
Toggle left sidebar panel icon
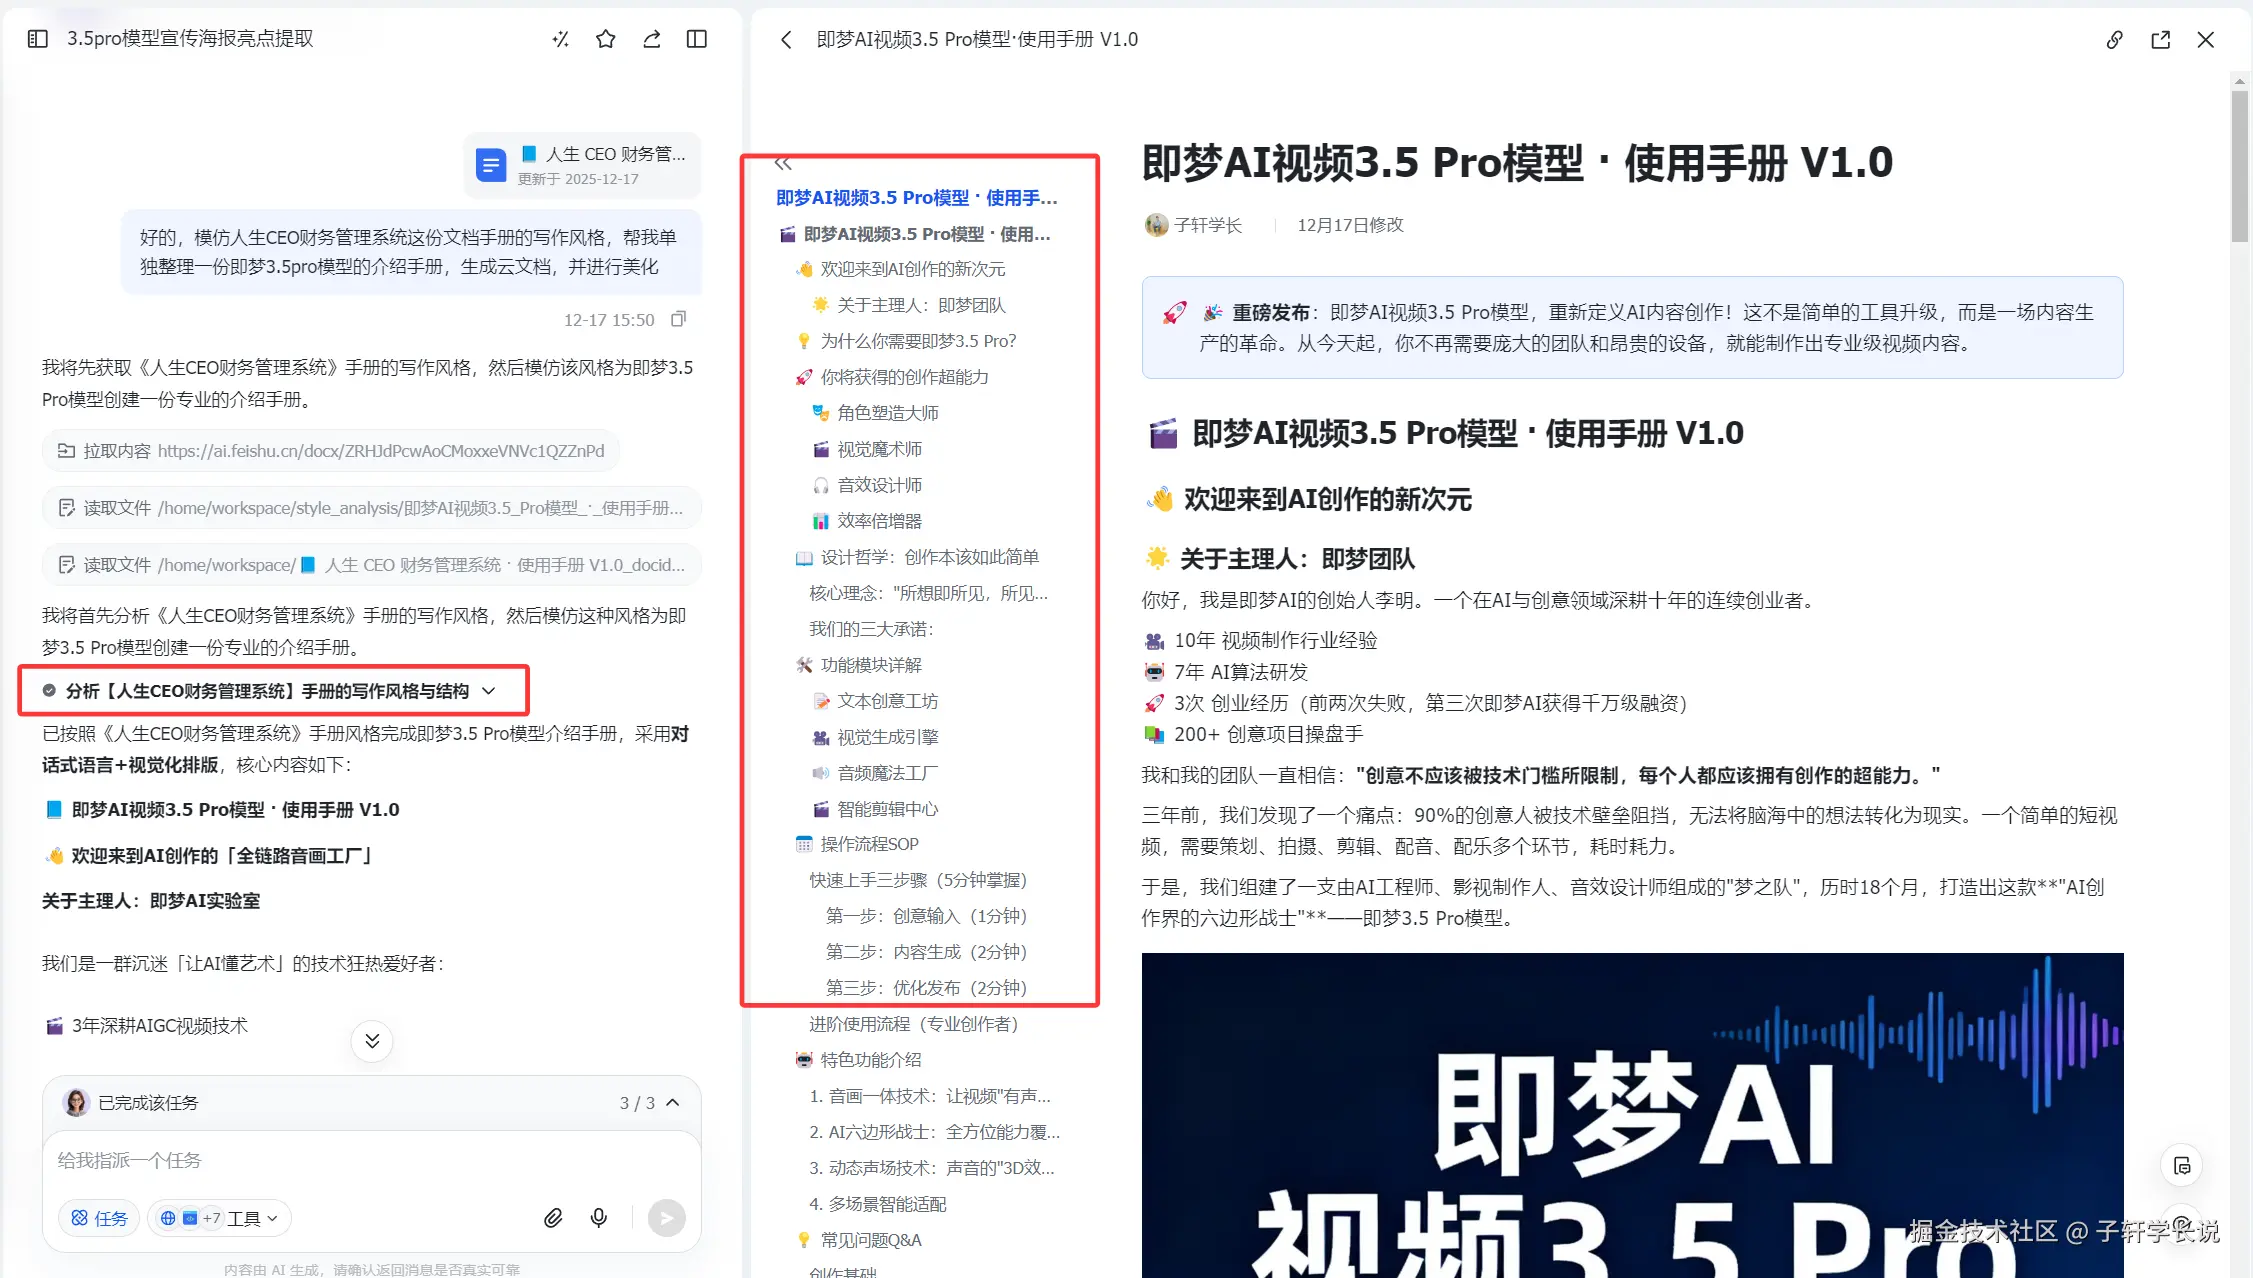tap(38, 39)
